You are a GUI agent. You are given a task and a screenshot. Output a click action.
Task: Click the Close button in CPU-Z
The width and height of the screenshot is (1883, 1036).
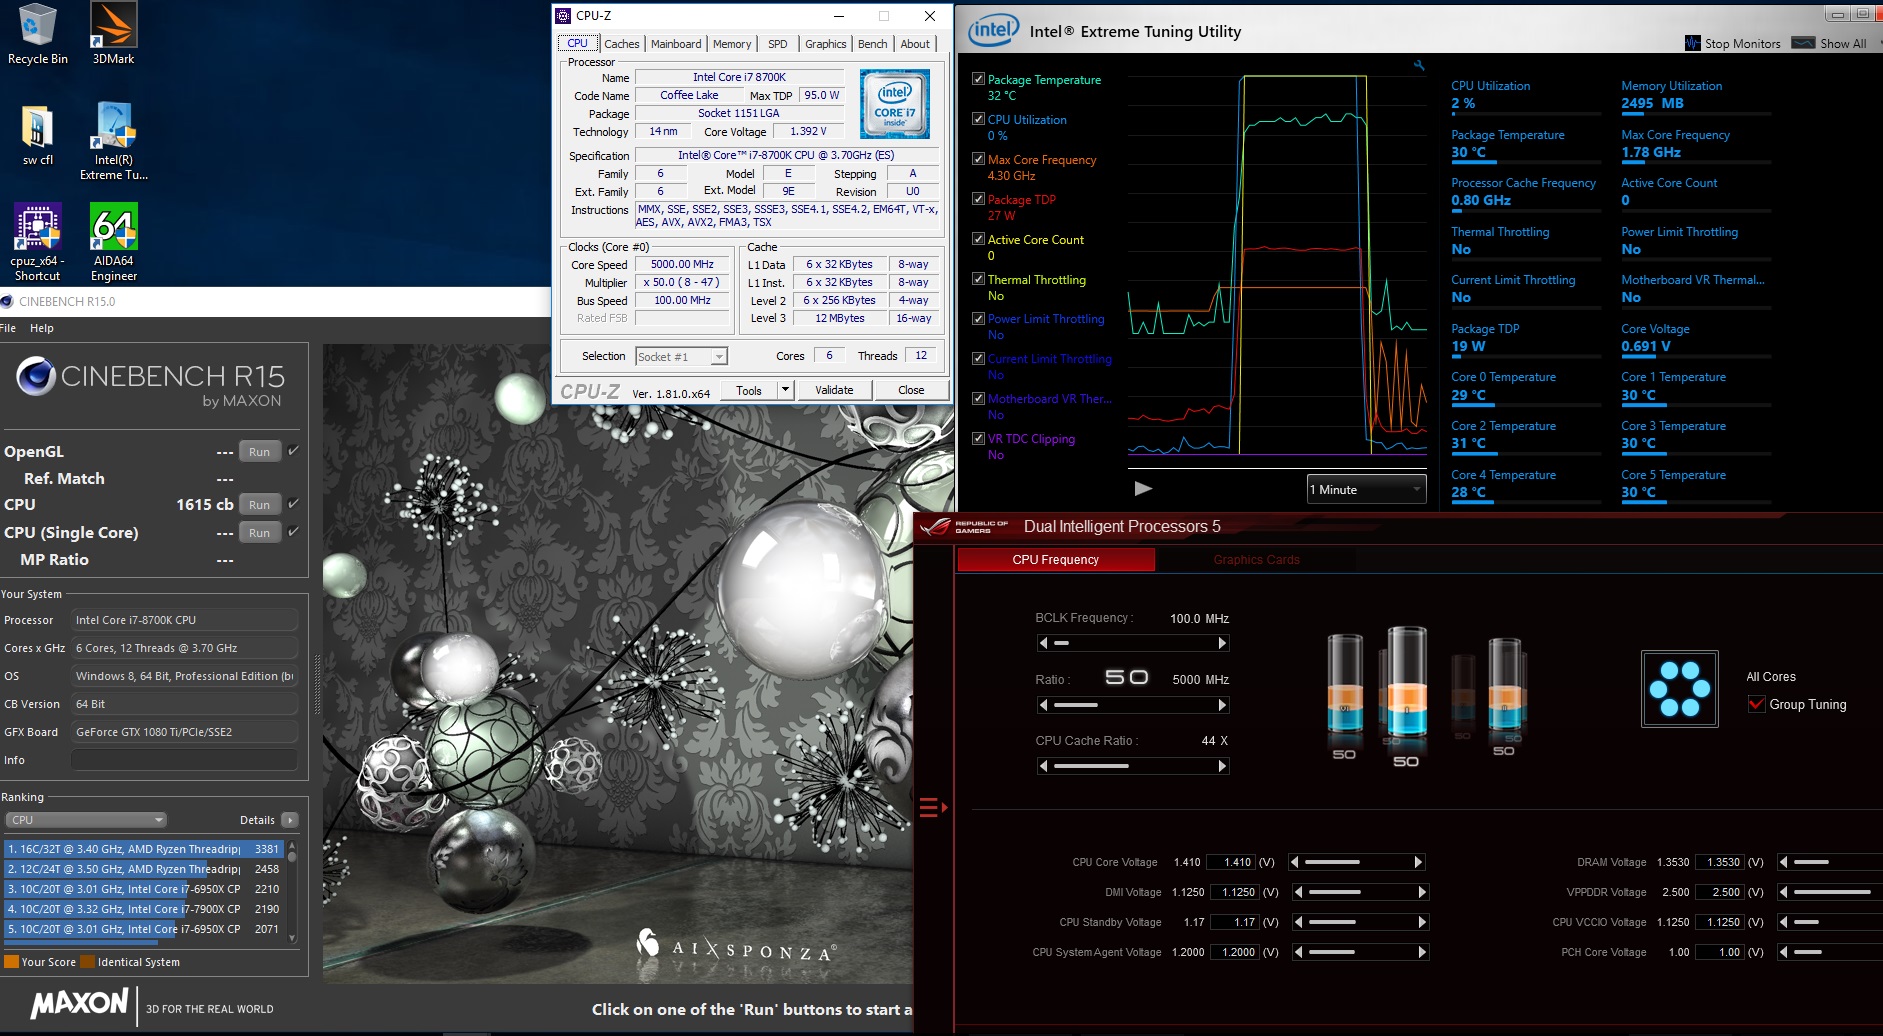911,390
